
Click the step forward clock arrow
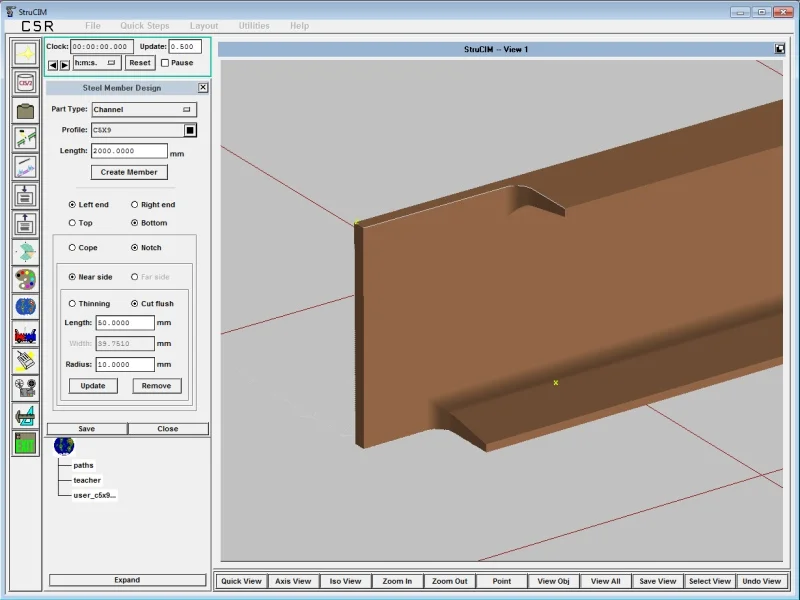click(65, 65)
